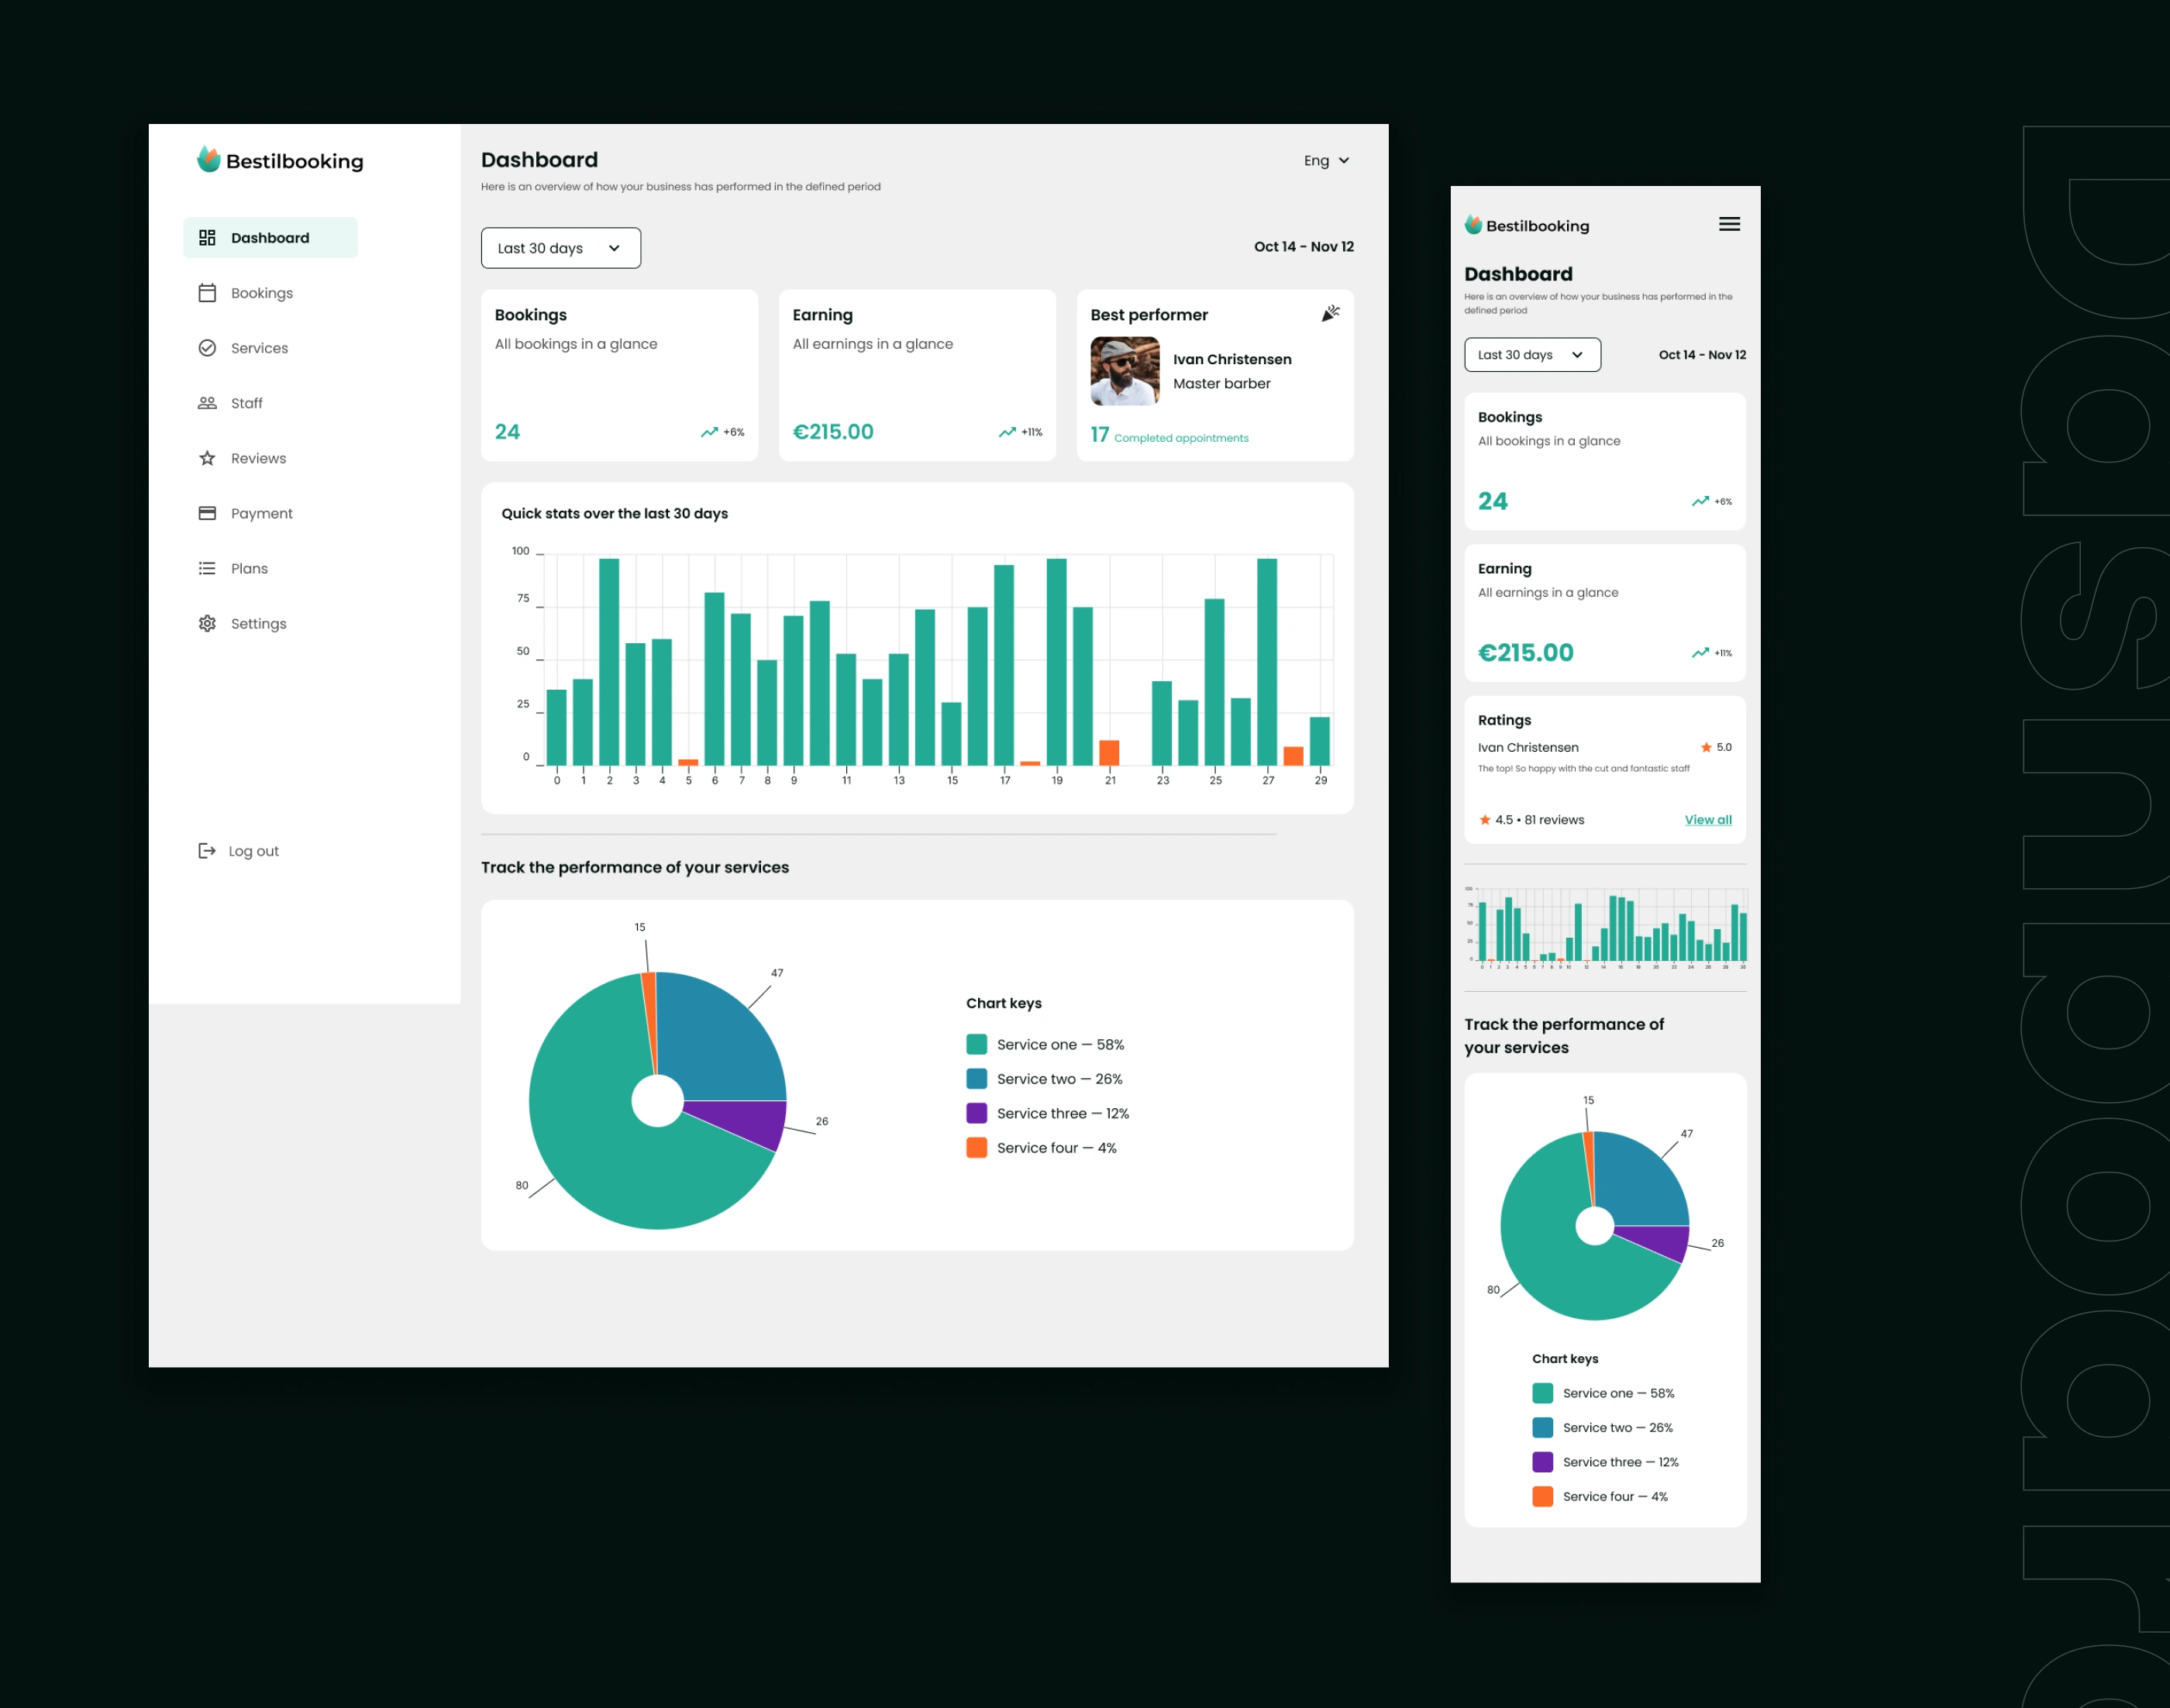Image resolution: width=2170 pixels, height=1708 pixels.
Task: Click the Staff people icon
Action: point(207,403)
